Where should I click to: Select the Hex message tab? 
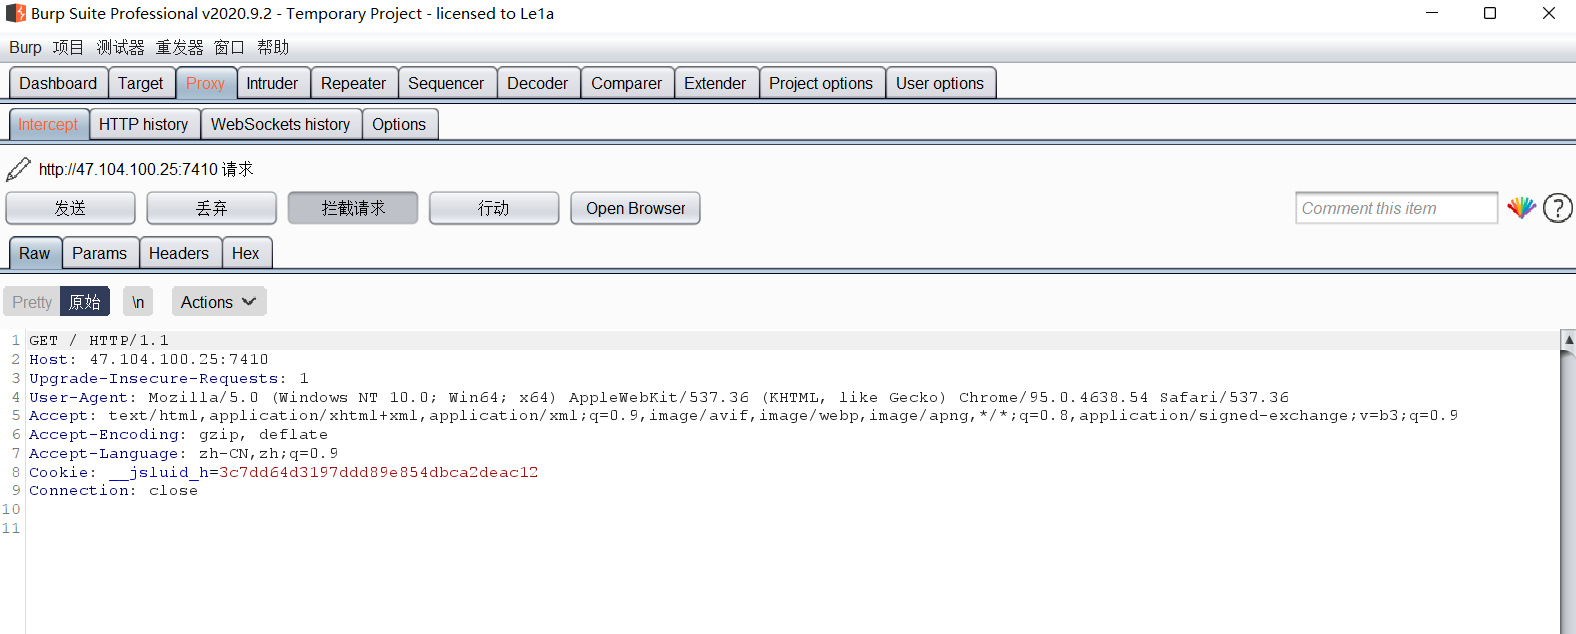pyautogui.click(x=246, y=253)
